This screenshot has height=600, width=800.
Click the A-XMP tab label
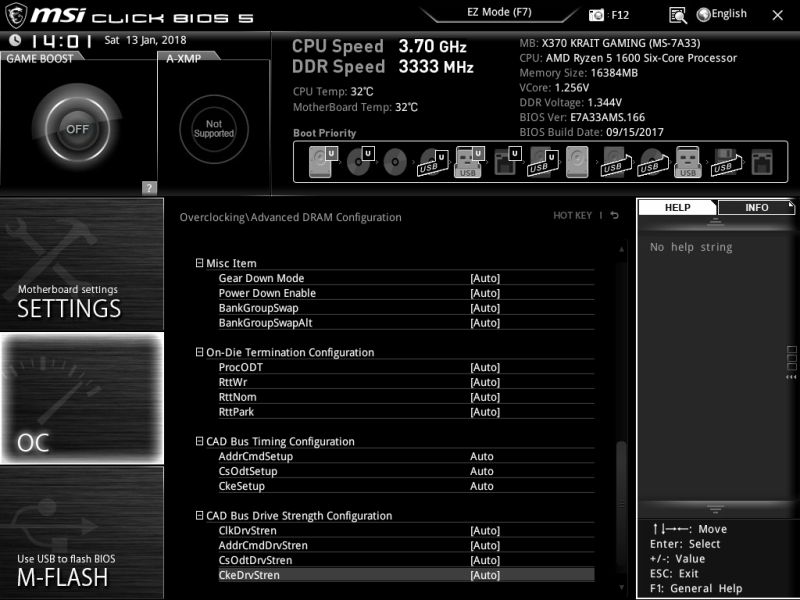coord(184,58)
